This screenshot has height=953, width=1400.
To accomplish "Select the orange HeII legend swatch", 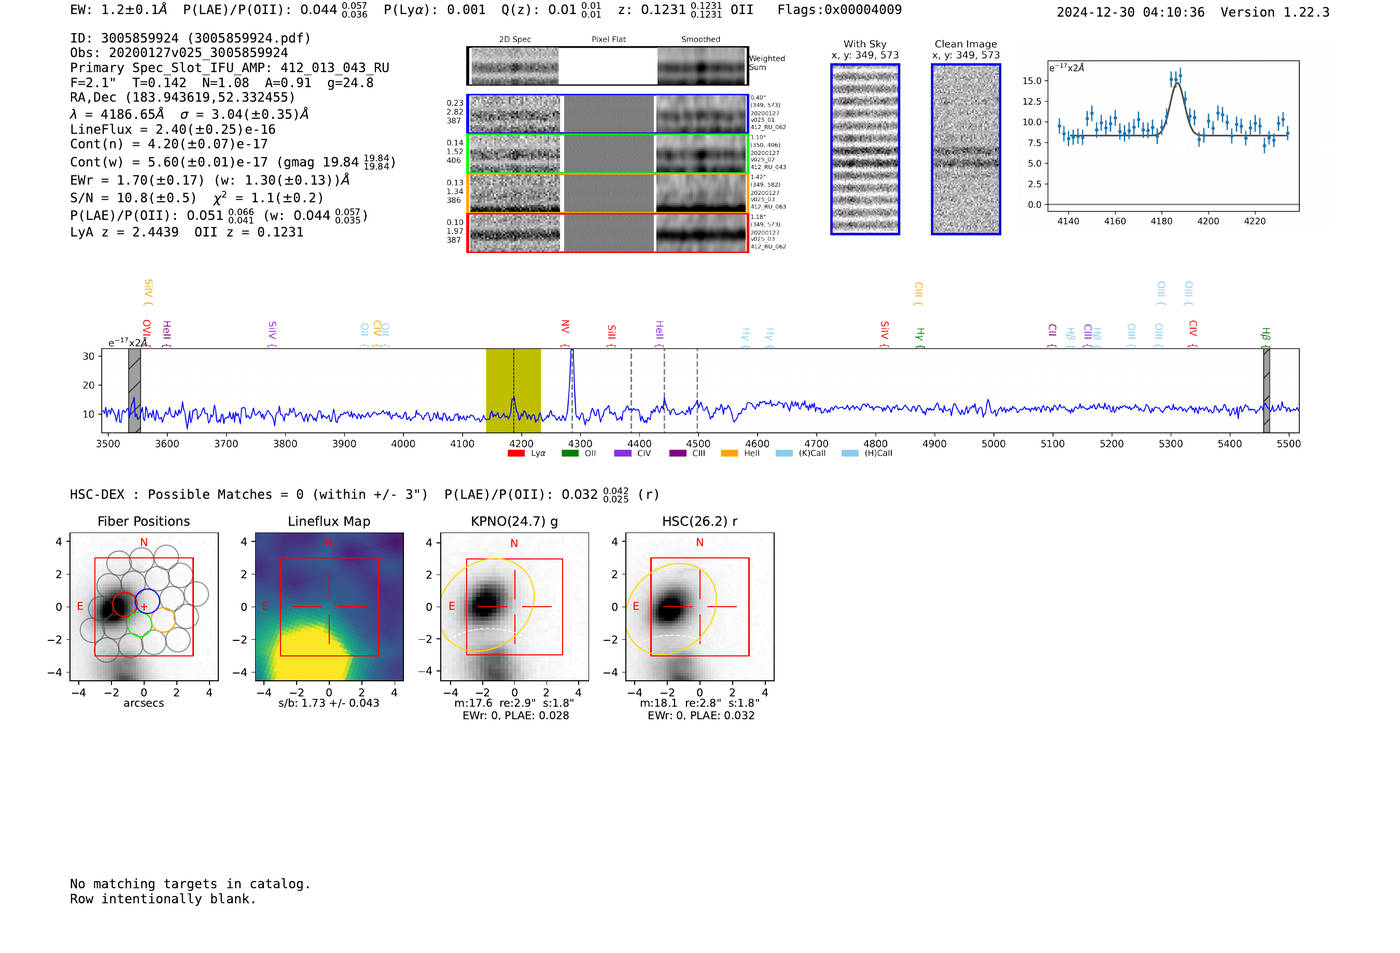I will pyautogui.click(x=730, y=453).
